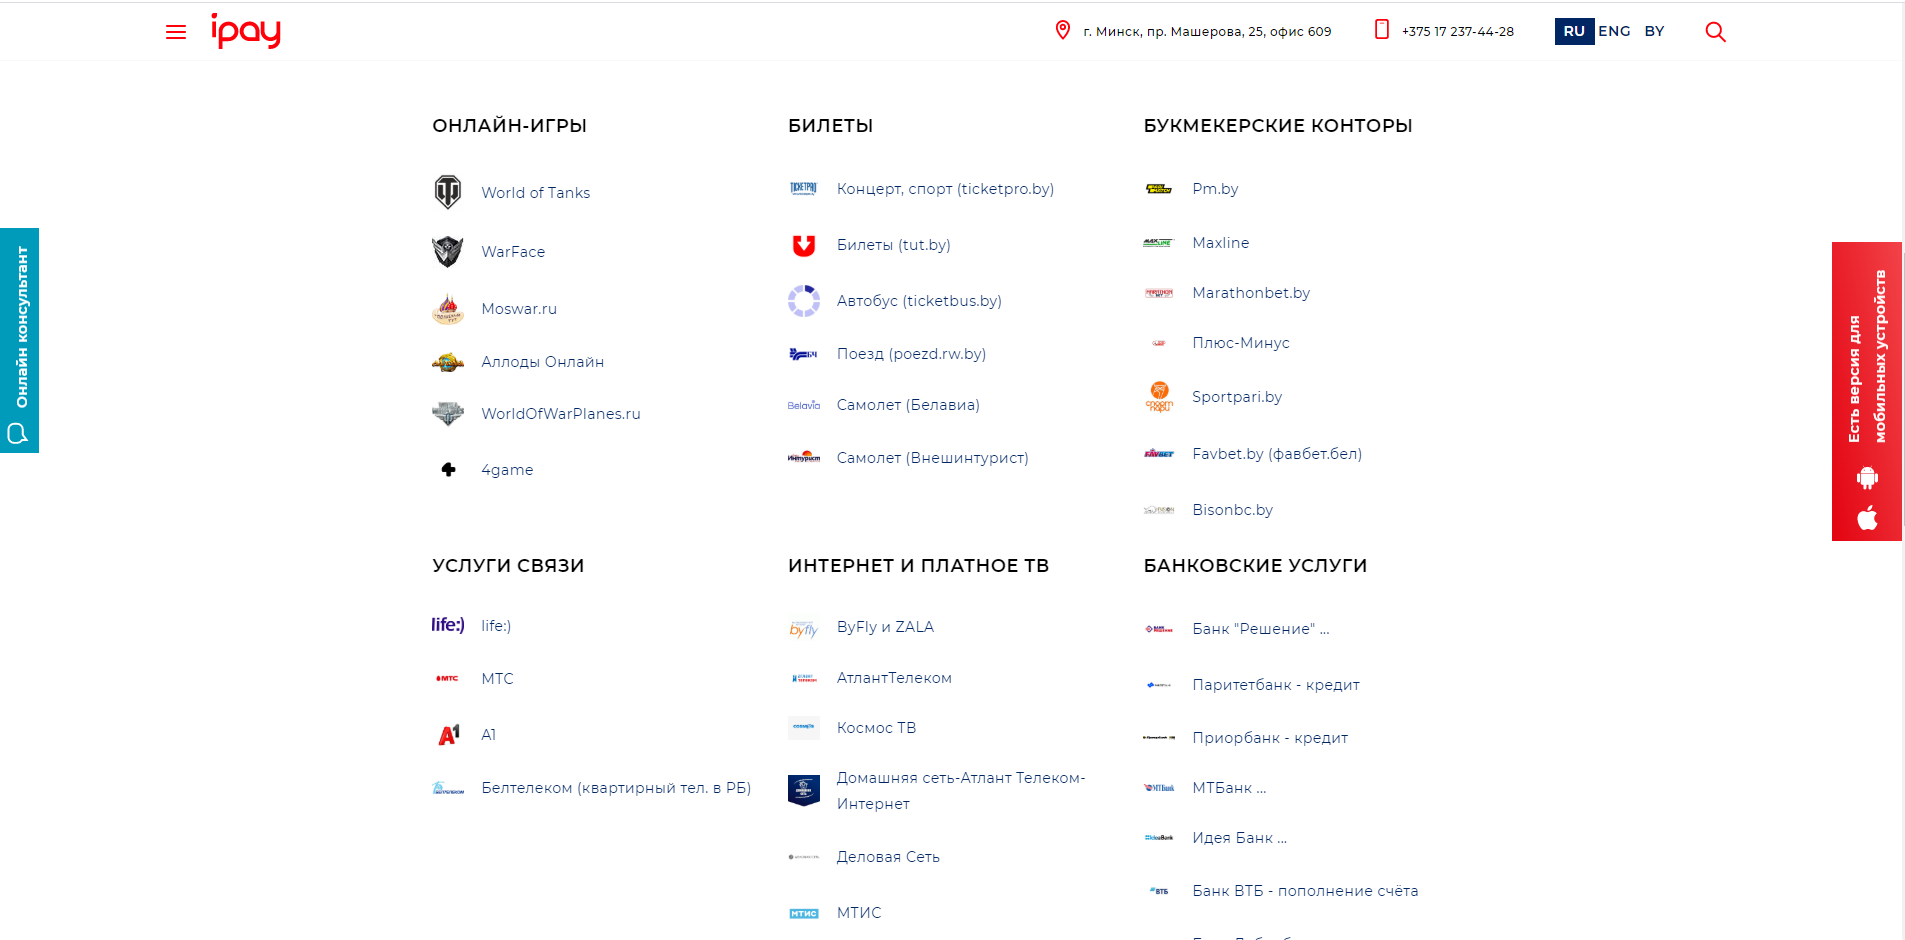Open the Онлайн консультант side tab

click(x=19, y=340)
